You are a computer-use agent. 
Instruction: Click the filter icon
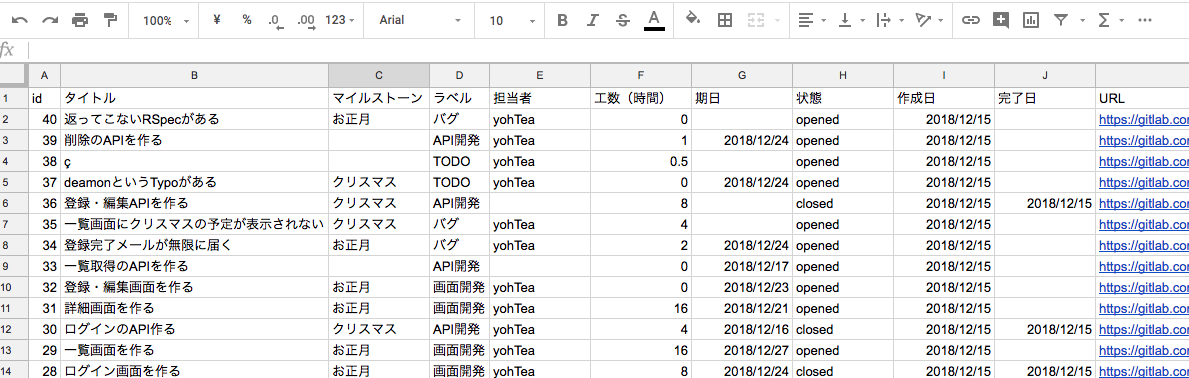(1061, 20)
